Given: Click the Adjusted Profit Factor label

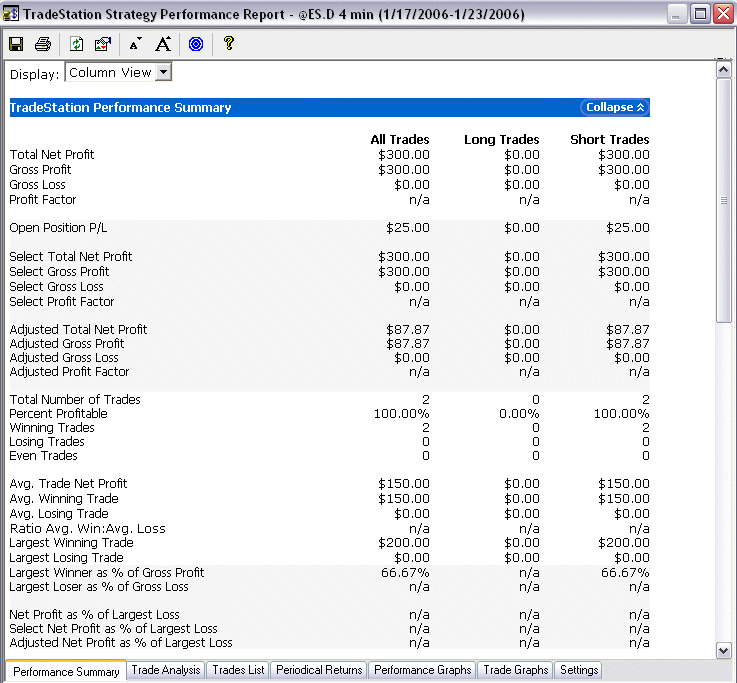Looking at the screenshot, I should (x=69, y=372).
